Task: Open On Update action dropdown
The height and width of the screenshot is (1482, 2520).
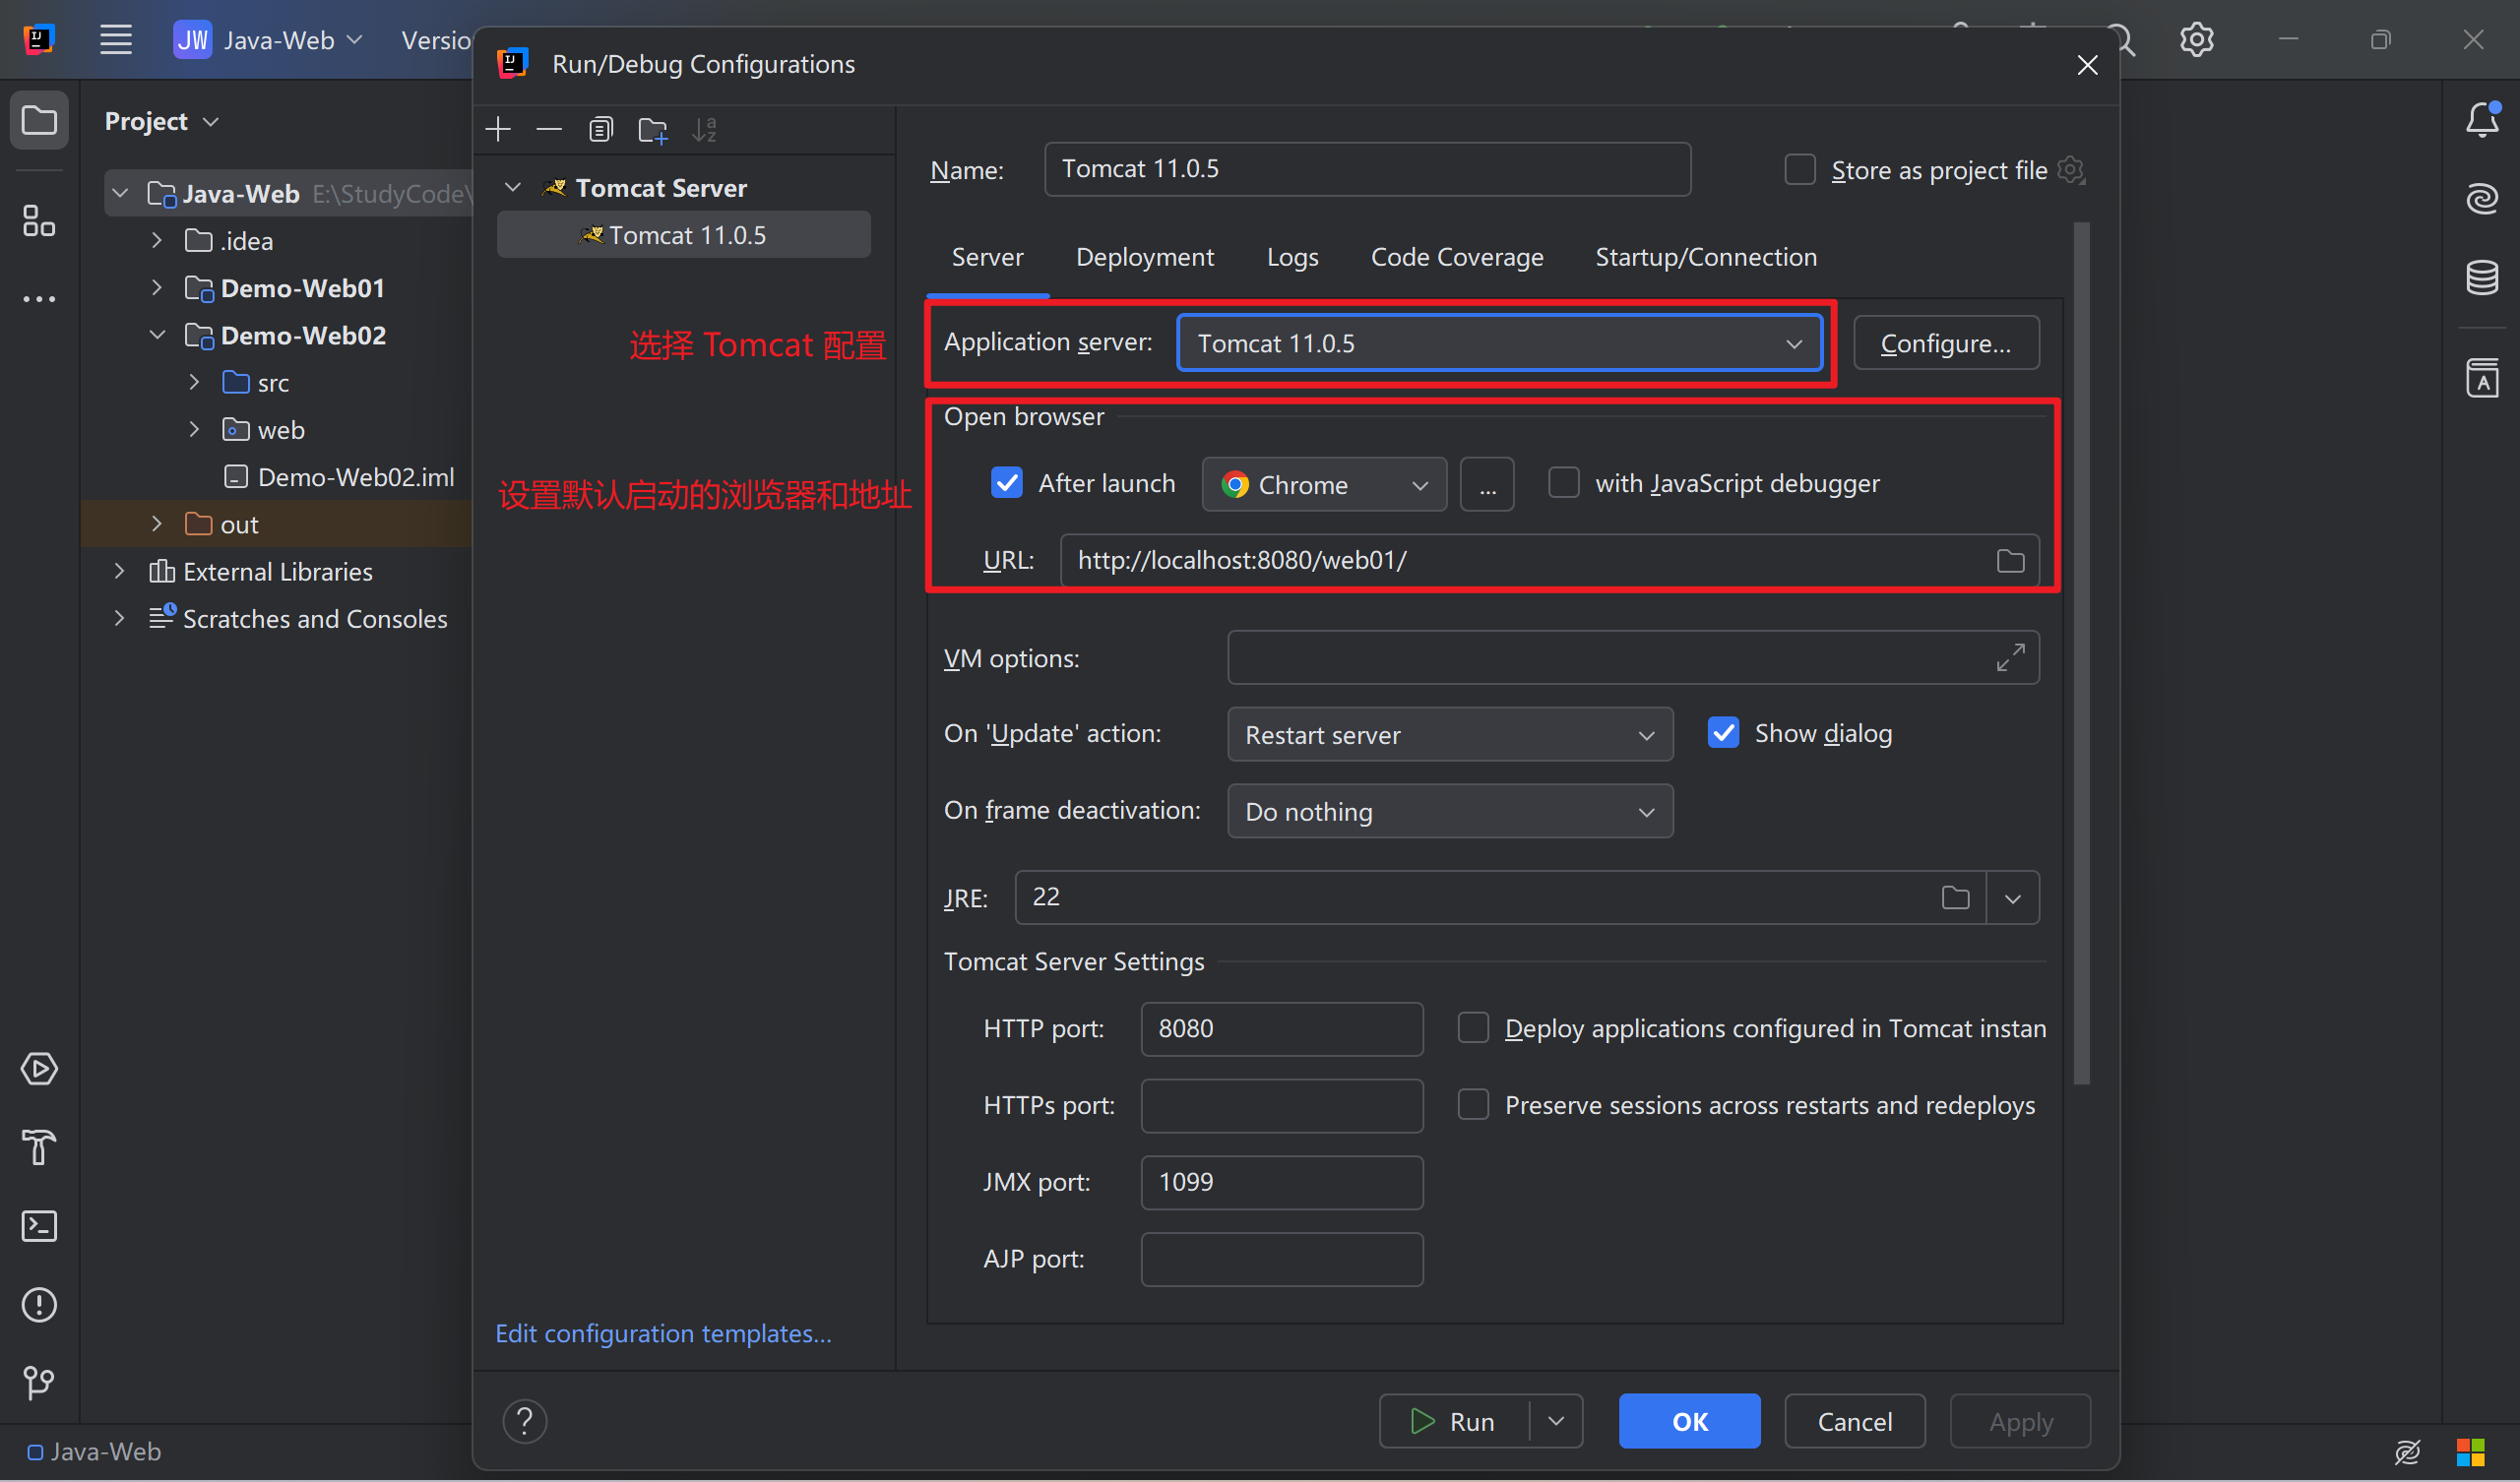Action: click(x=1450, y=735)
